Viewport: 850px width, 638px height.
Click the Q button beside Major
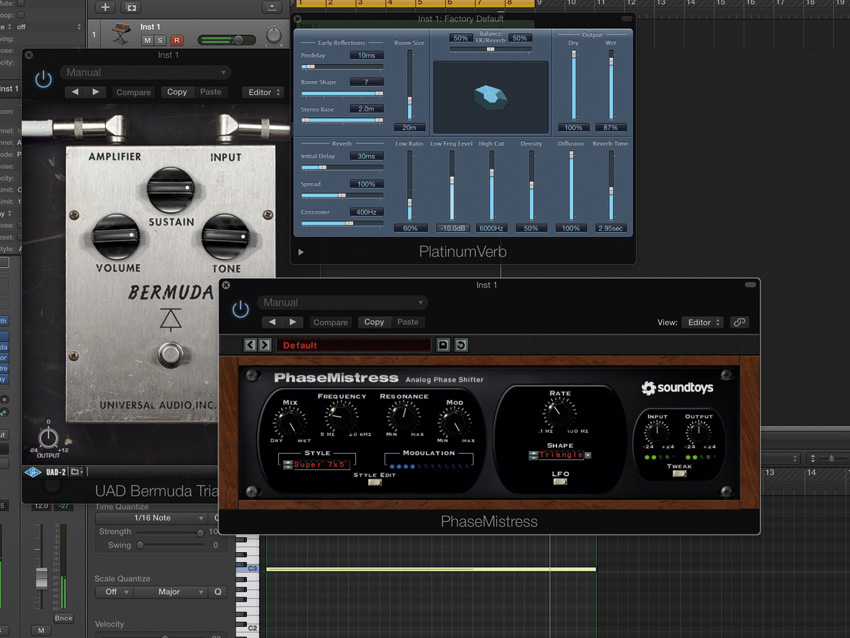tap(217, 592)
